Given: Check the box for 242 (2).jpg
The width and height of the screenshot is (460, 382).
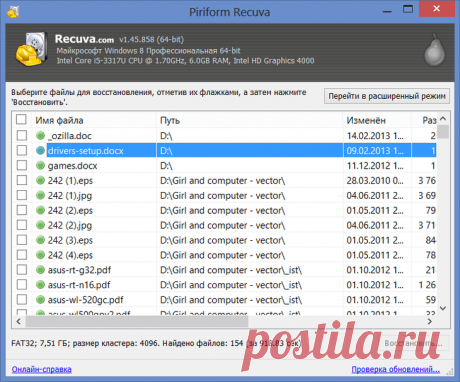Looking at the screenshot, I should (22, 225).
